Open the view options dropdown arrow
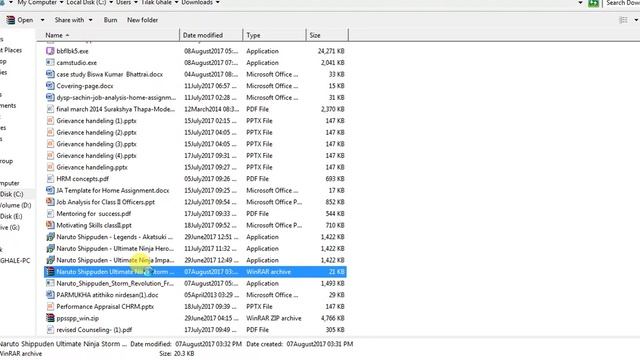Viewport: 640px width, 360px height. [x=636, y=20]
